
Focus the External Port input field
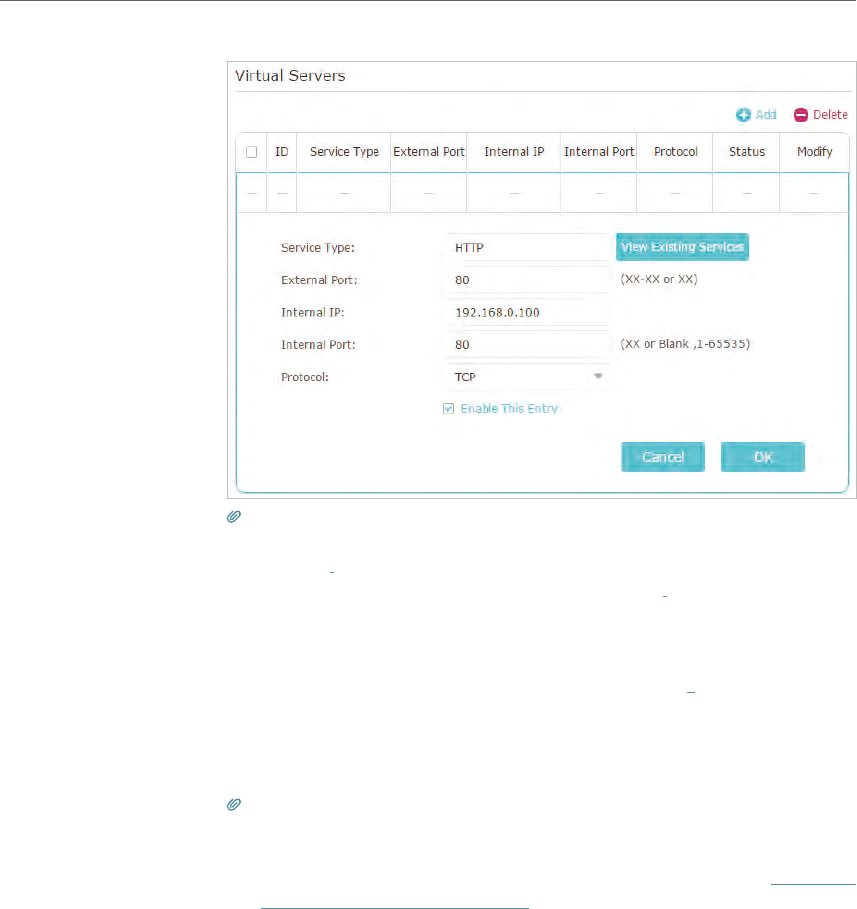tap(528, 280)
